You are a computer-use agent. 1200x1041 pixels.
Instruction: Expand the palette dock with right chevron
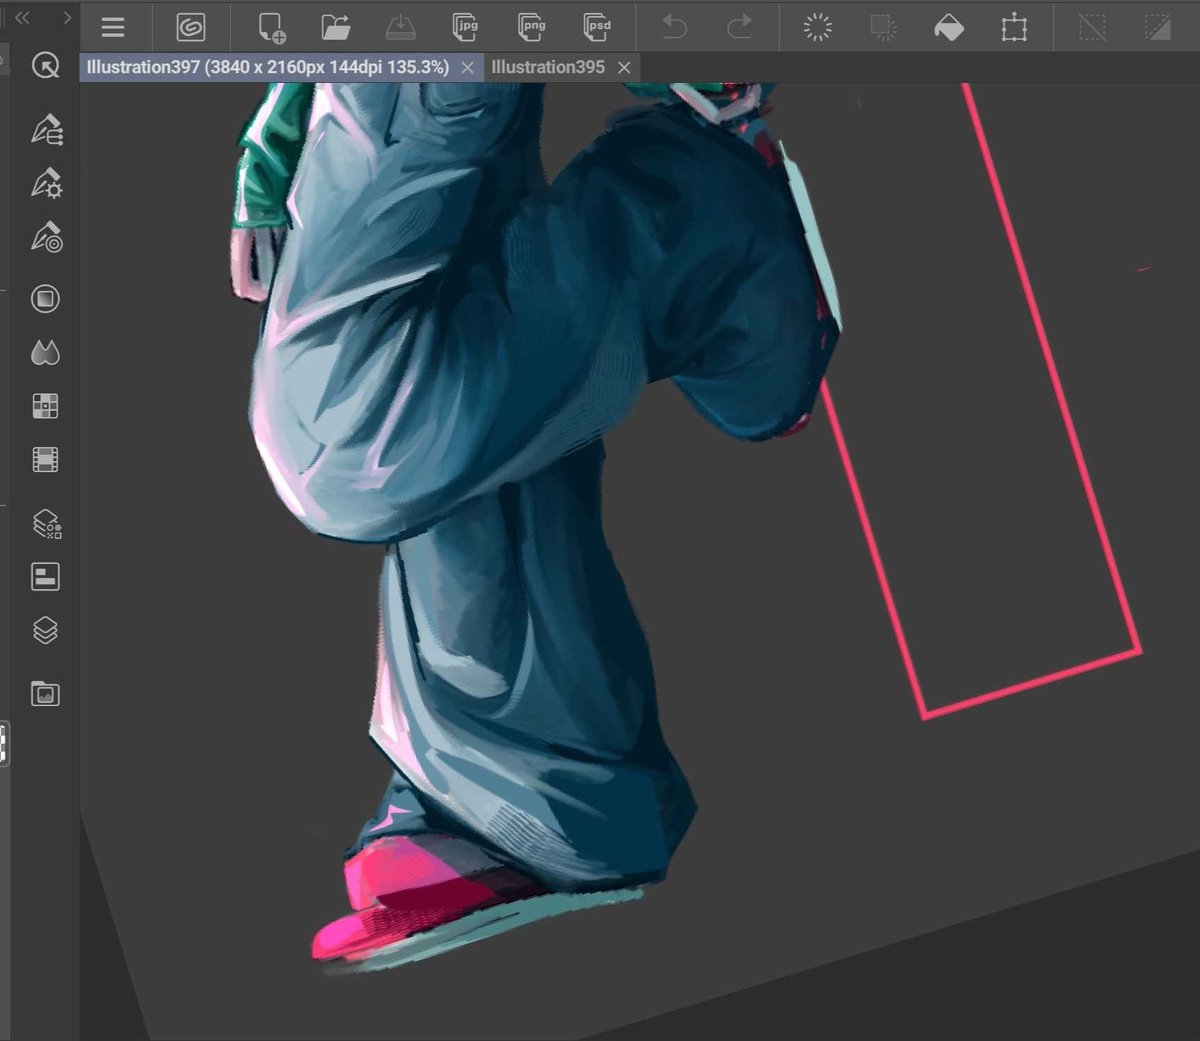click(66, 18)
